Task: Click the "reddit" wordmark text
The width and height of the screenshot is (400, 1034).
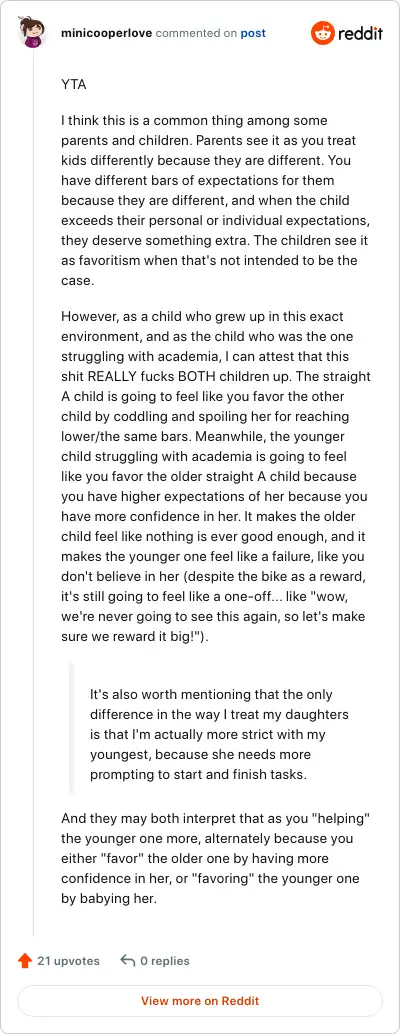Action: pos(360,34)
